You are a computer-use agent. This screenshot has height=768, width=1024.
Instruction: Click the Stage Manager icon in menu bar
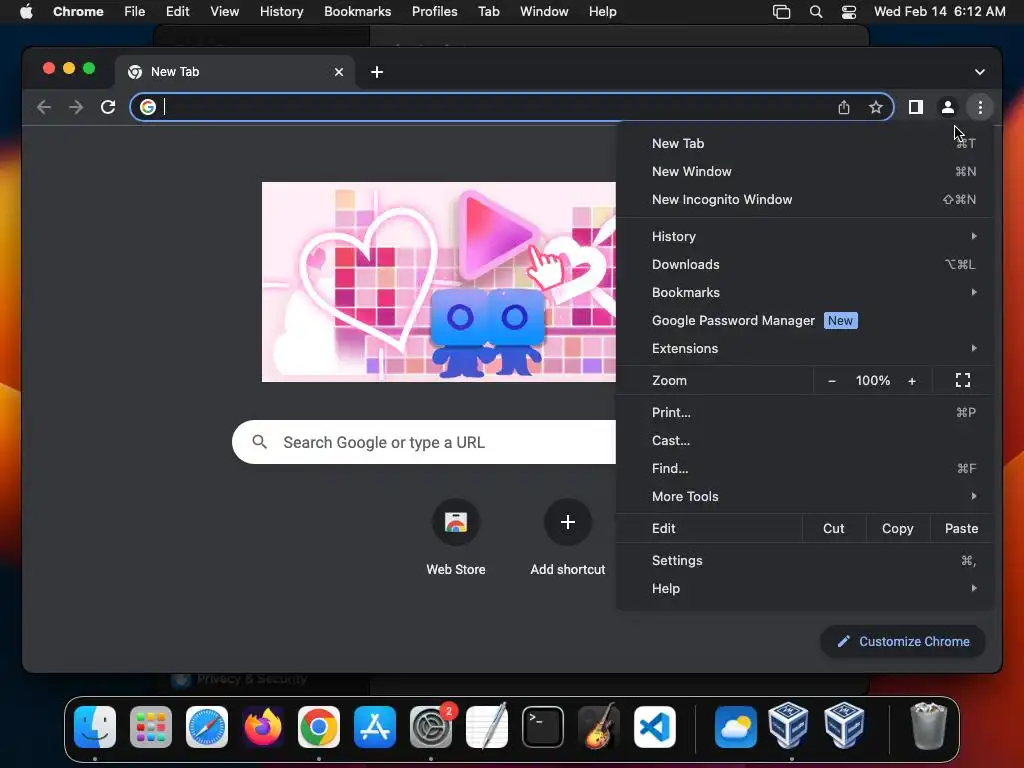click(x=781, y=12)
